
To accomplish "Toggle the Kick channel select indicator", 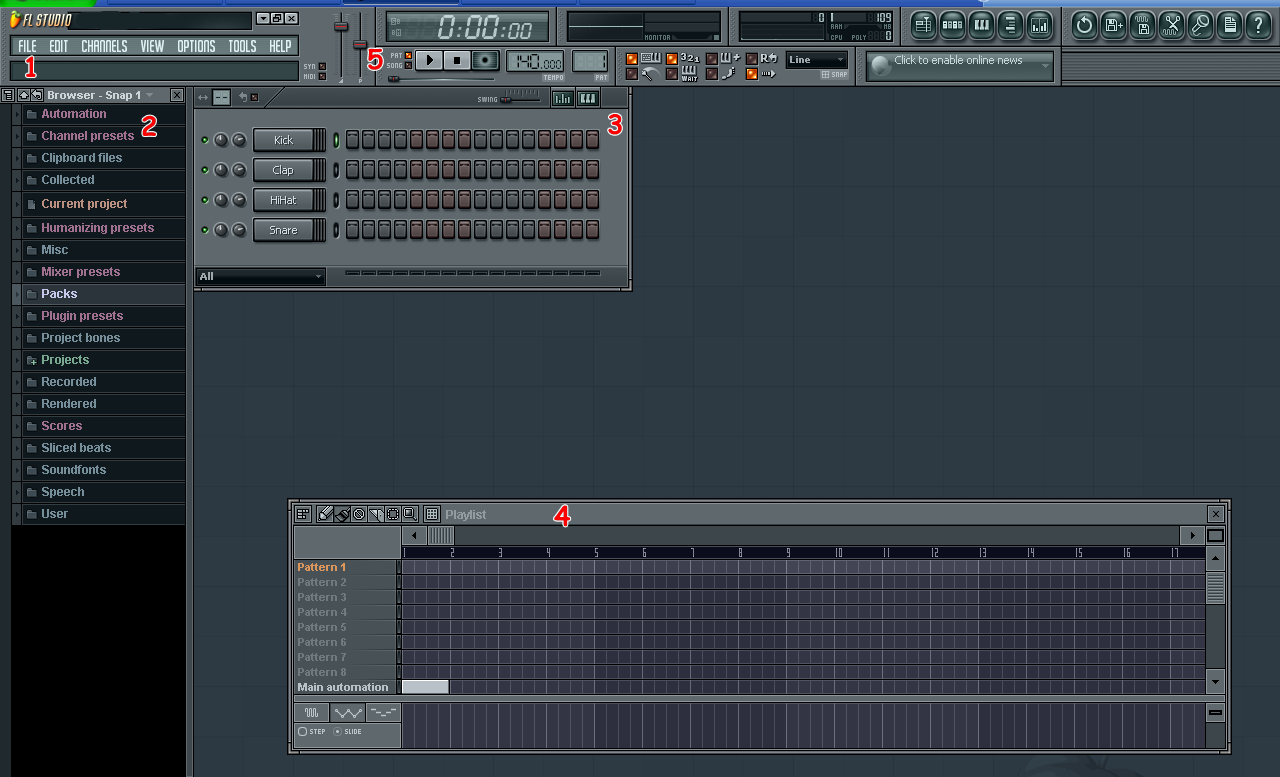I will (336, 140).
